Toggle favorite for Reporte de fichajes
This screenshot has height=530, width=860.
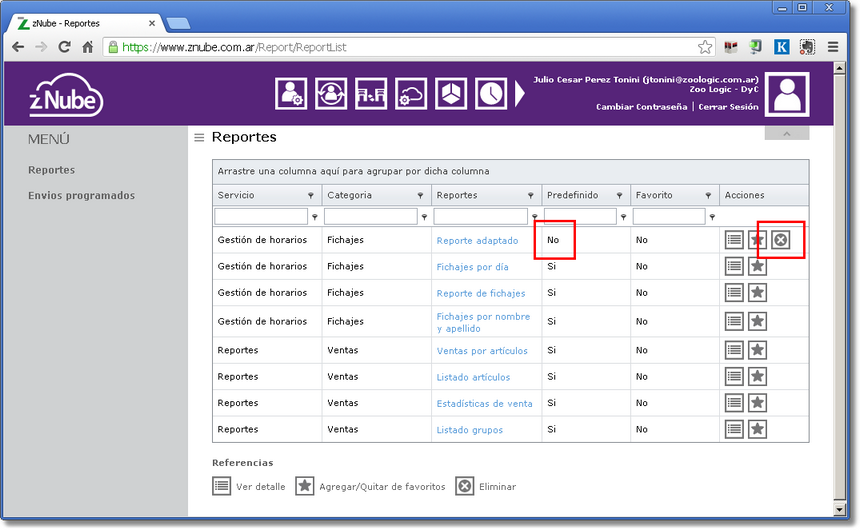(758, 292)
